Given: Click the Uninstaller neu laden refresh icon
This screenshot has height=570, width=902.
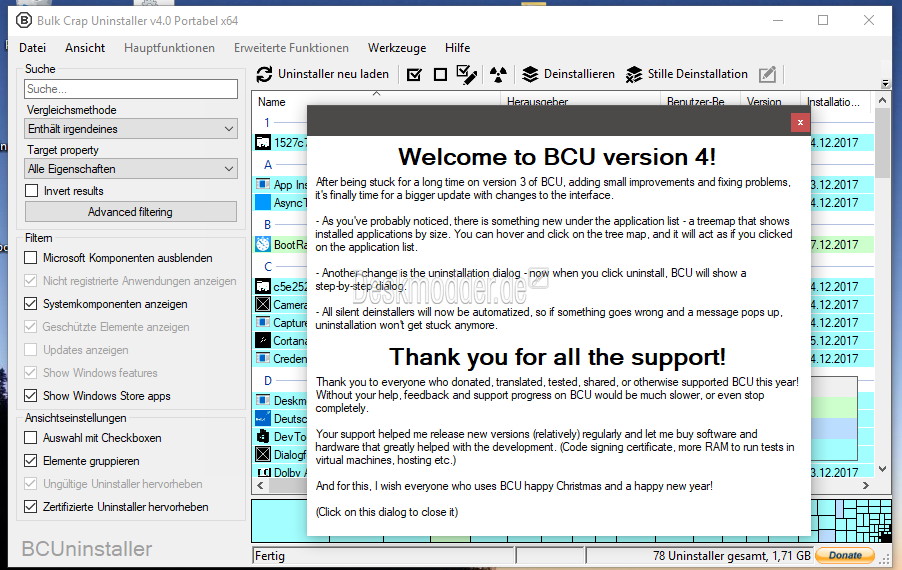Looking at the screenshot, I should tap(264, 74).
